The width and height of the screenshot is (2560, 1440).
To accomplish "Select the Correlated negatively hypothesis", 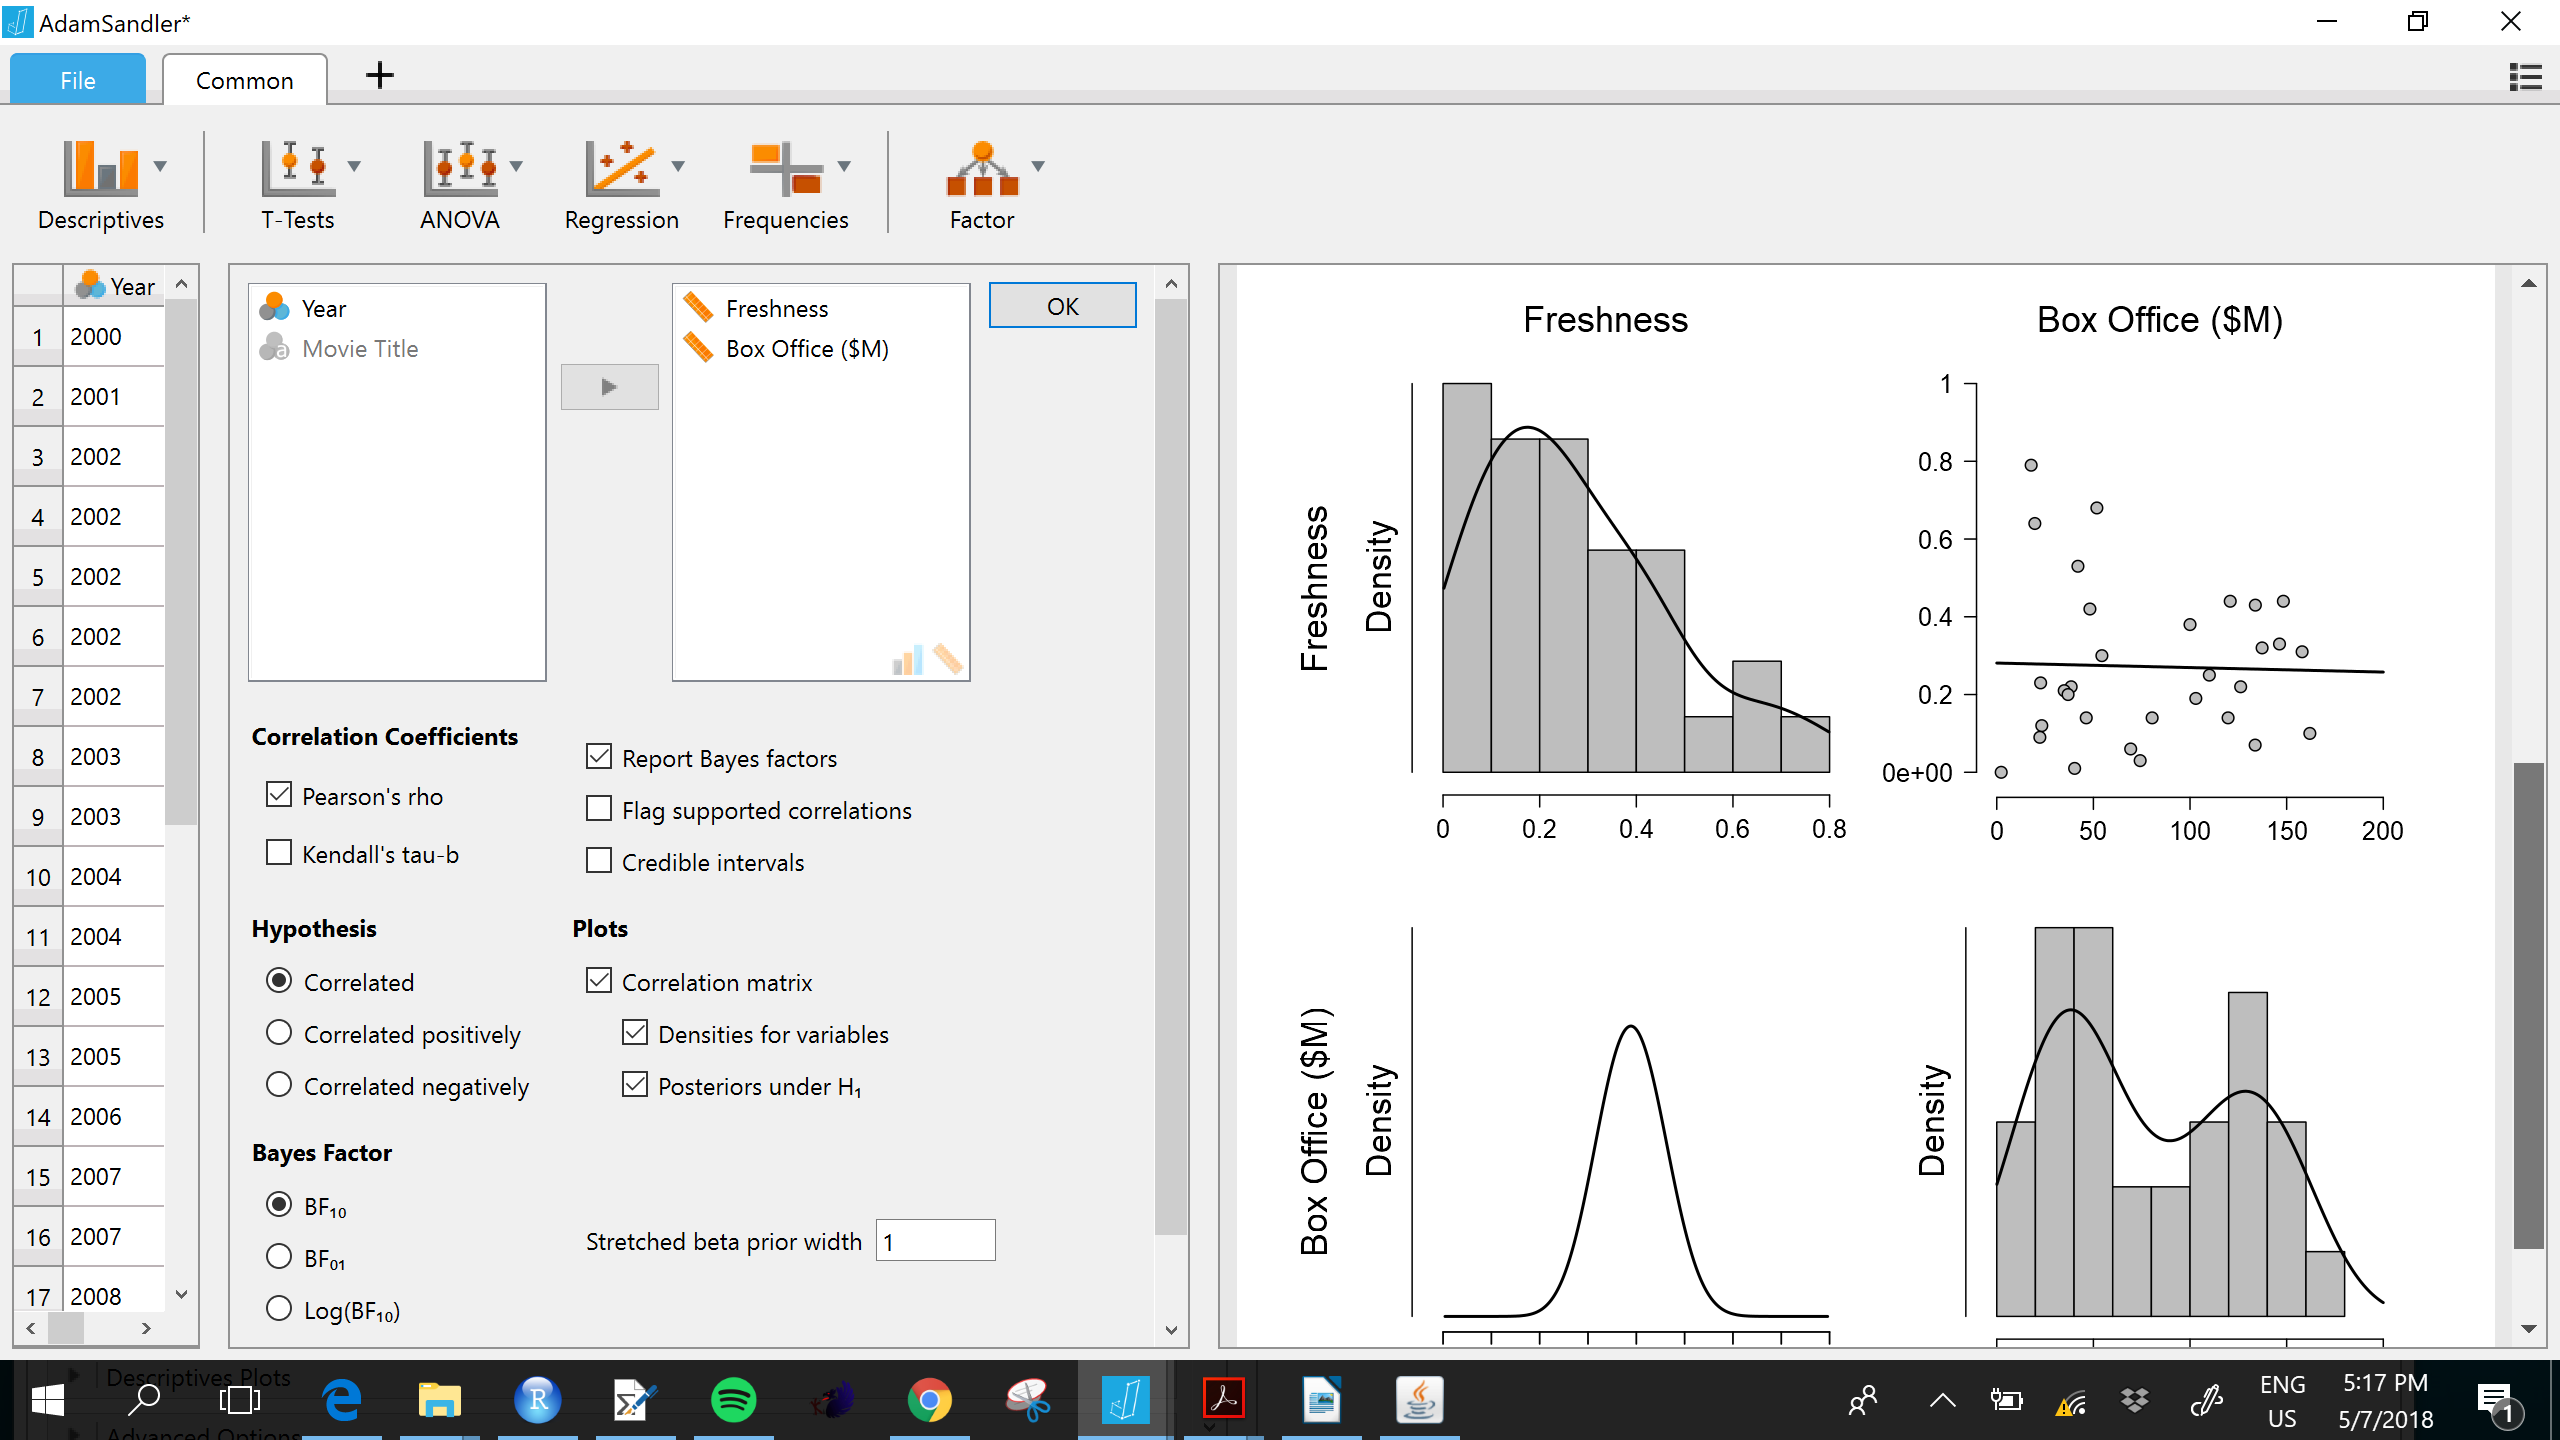I will pyautogui.click(x=278, y=1085).
